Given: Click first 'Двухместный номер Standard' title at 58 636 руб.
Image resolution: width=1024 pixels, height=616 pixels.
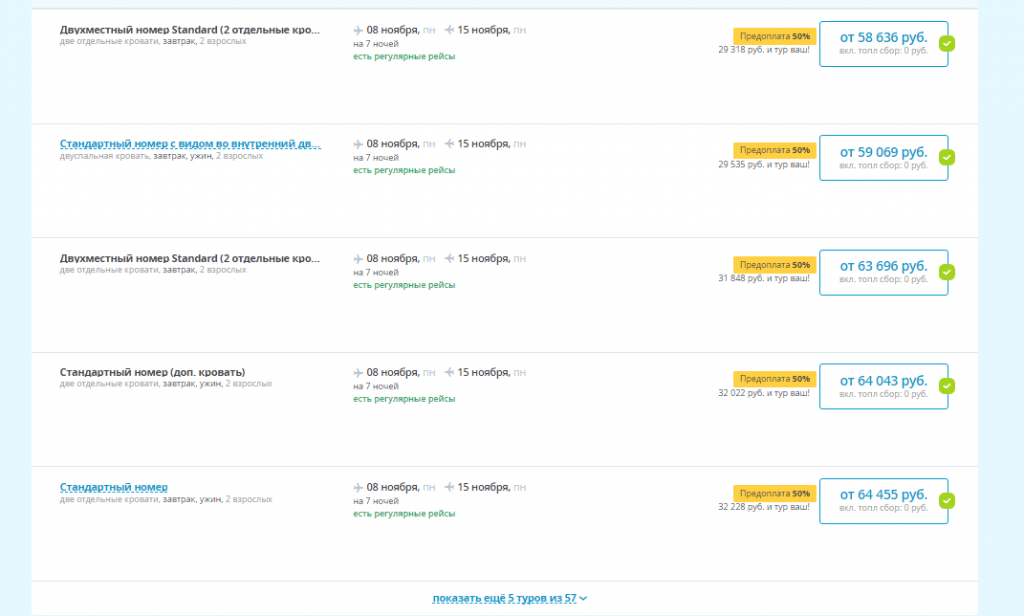Looking at the screenshot, I should [190, 30].
